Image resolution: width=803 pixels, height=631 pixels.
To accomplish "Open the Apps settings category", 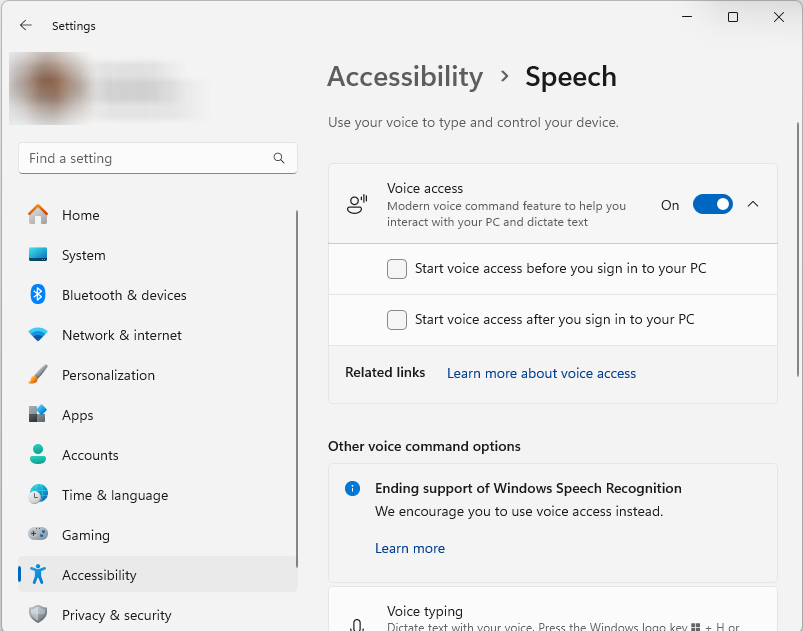I will (158, 415).
